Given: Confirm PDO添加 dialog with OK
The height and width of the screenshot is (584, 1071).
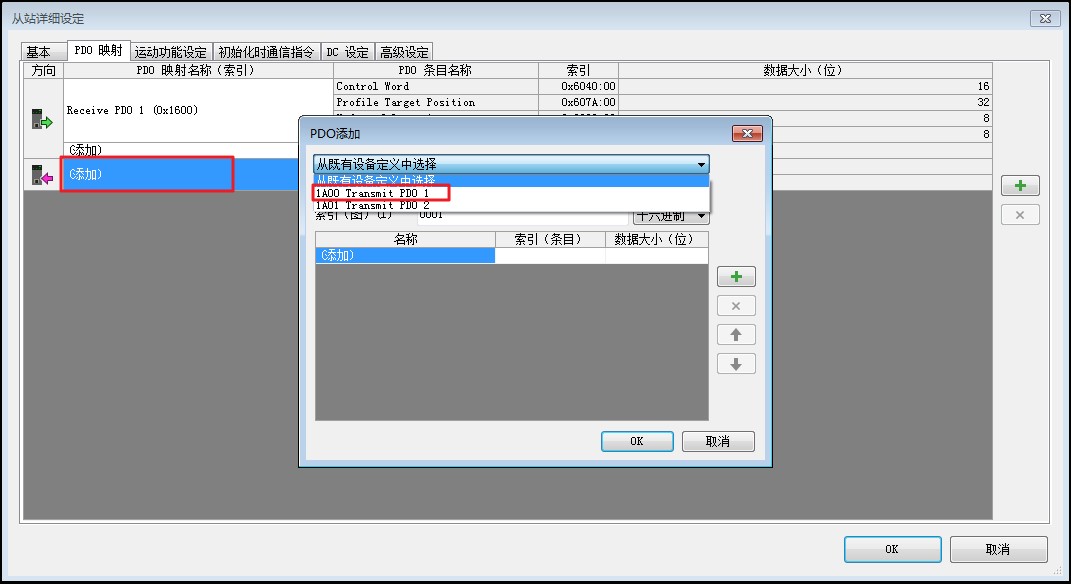Looking at the screenshot, I should 637,441.
